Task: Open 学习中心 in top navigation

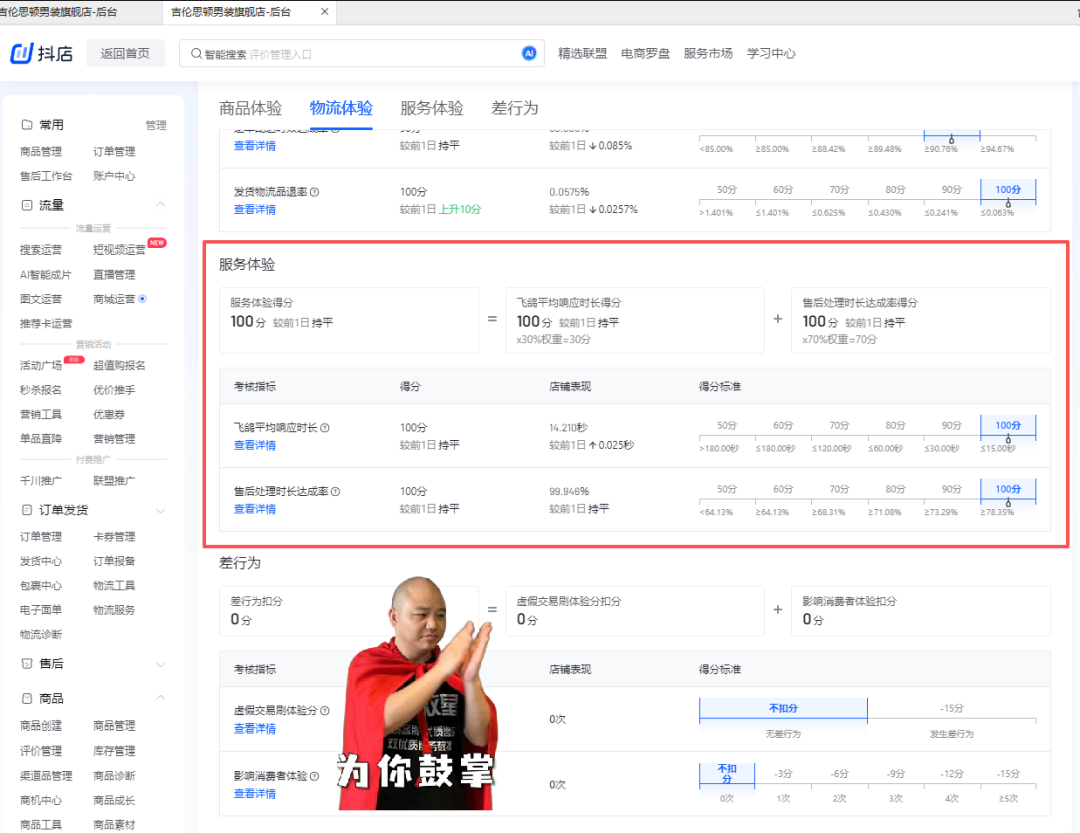Action: pyautogui.click(x=771, y=54)
